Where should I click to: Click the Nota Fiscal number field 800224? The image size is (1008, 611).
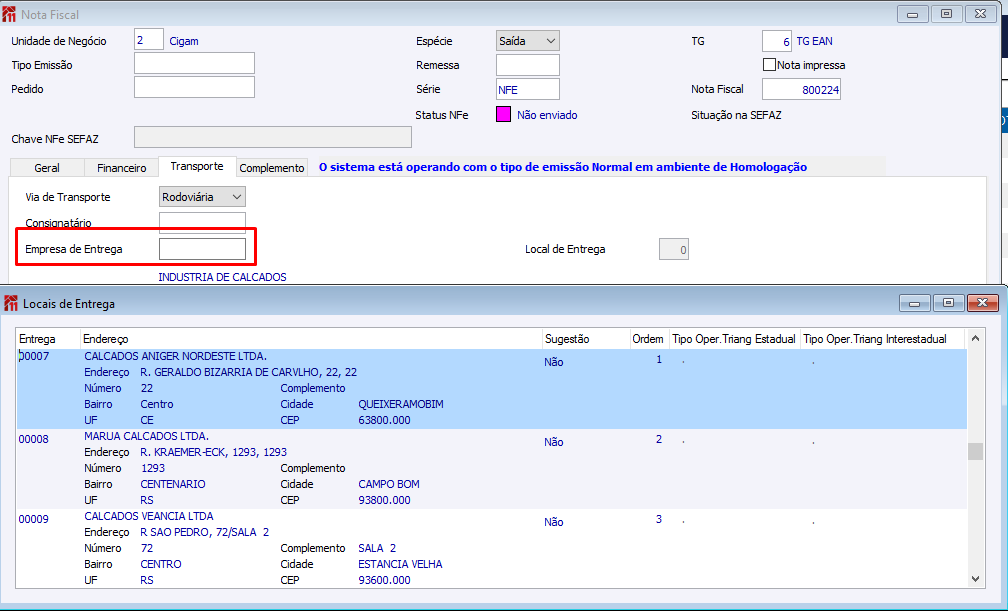pyautogui.click(x=801, y=89)
